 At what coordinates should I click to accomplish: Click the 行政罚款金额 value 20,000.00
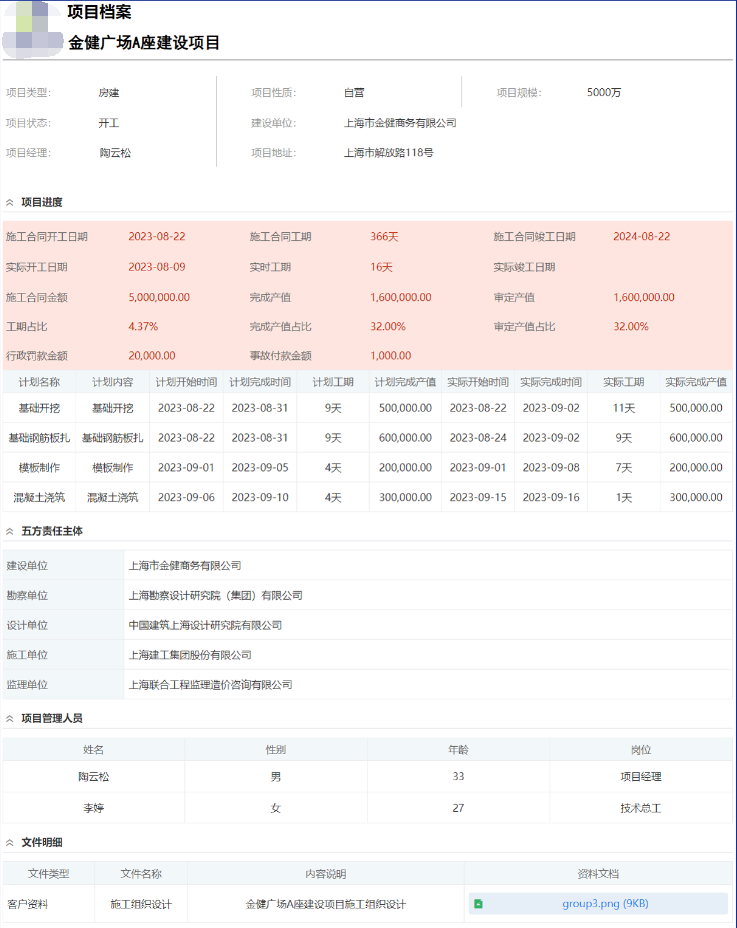[152, 356]
